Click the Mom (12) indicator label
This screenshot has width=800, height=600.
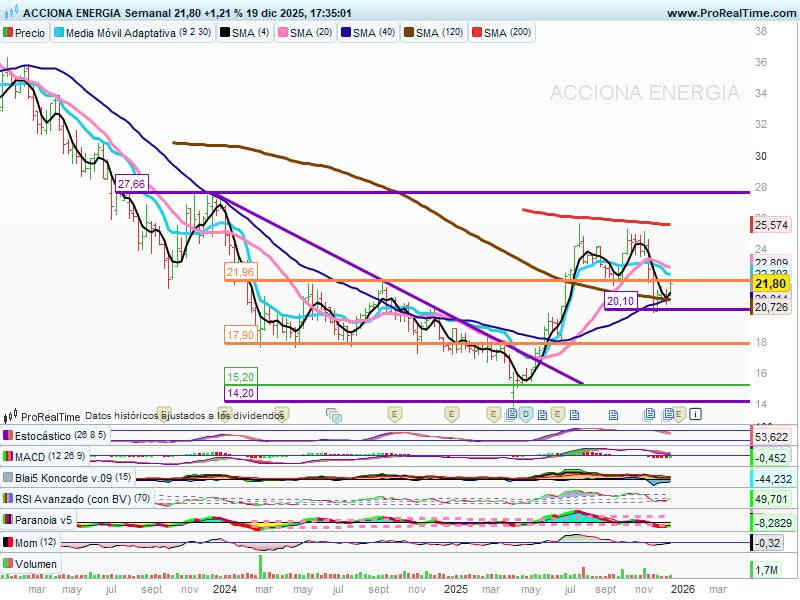coord(37,541)
